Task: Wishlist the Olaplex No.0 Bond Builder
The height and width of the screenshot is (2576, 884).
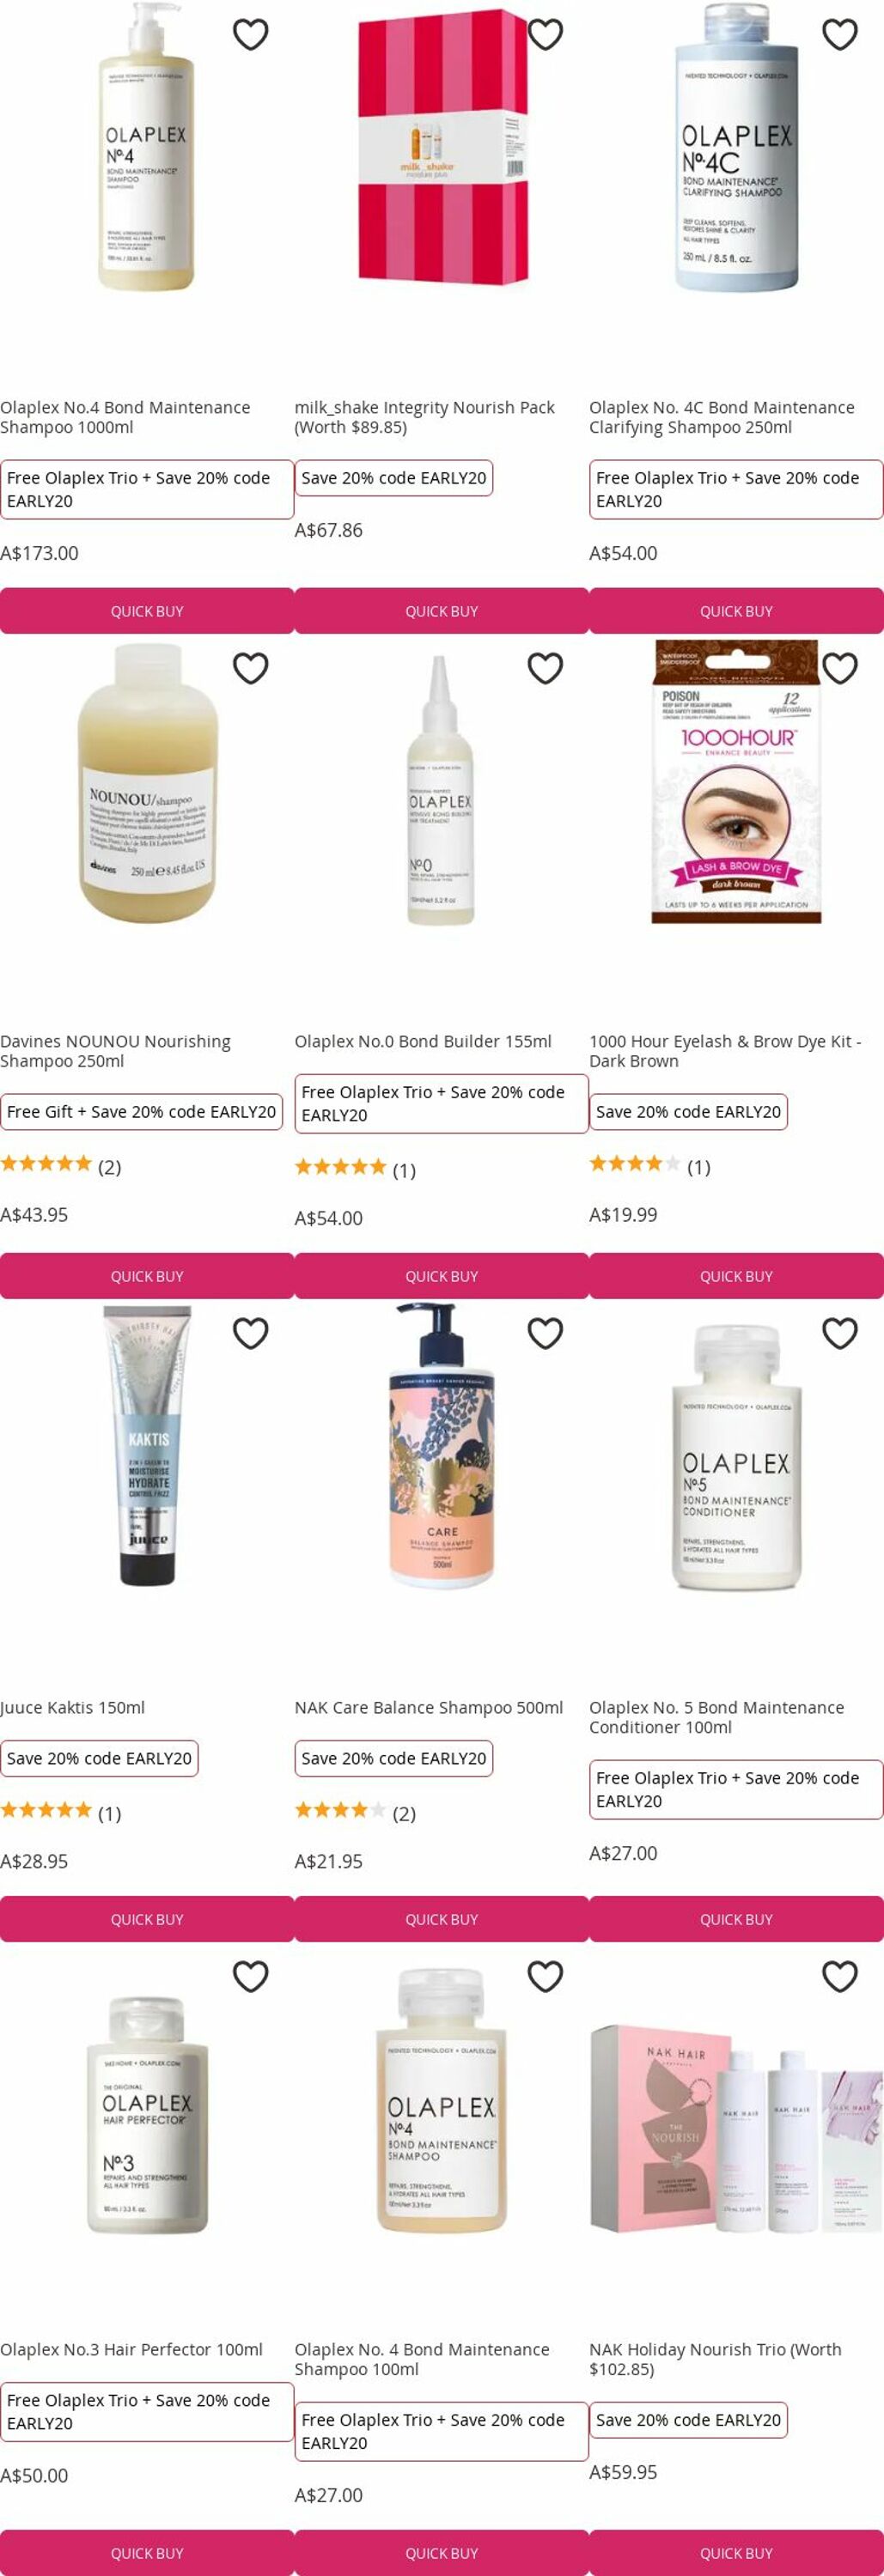Action: (x=545, y=668)
